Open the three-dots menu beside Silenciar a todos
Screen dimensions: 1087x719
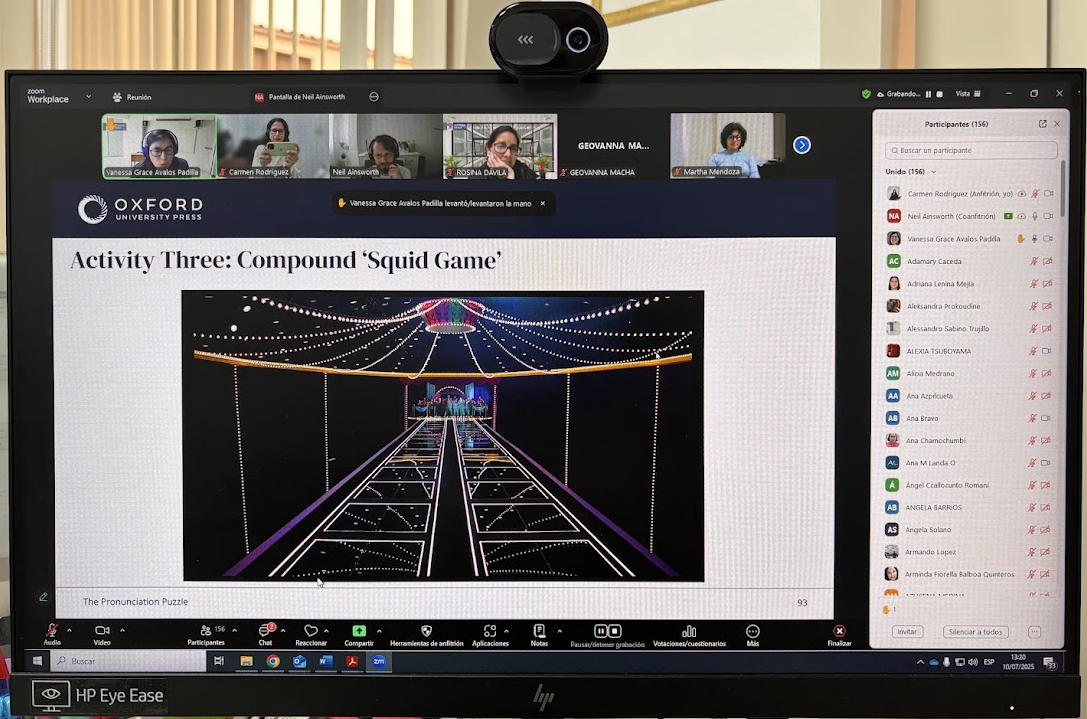pos(1034,632)
